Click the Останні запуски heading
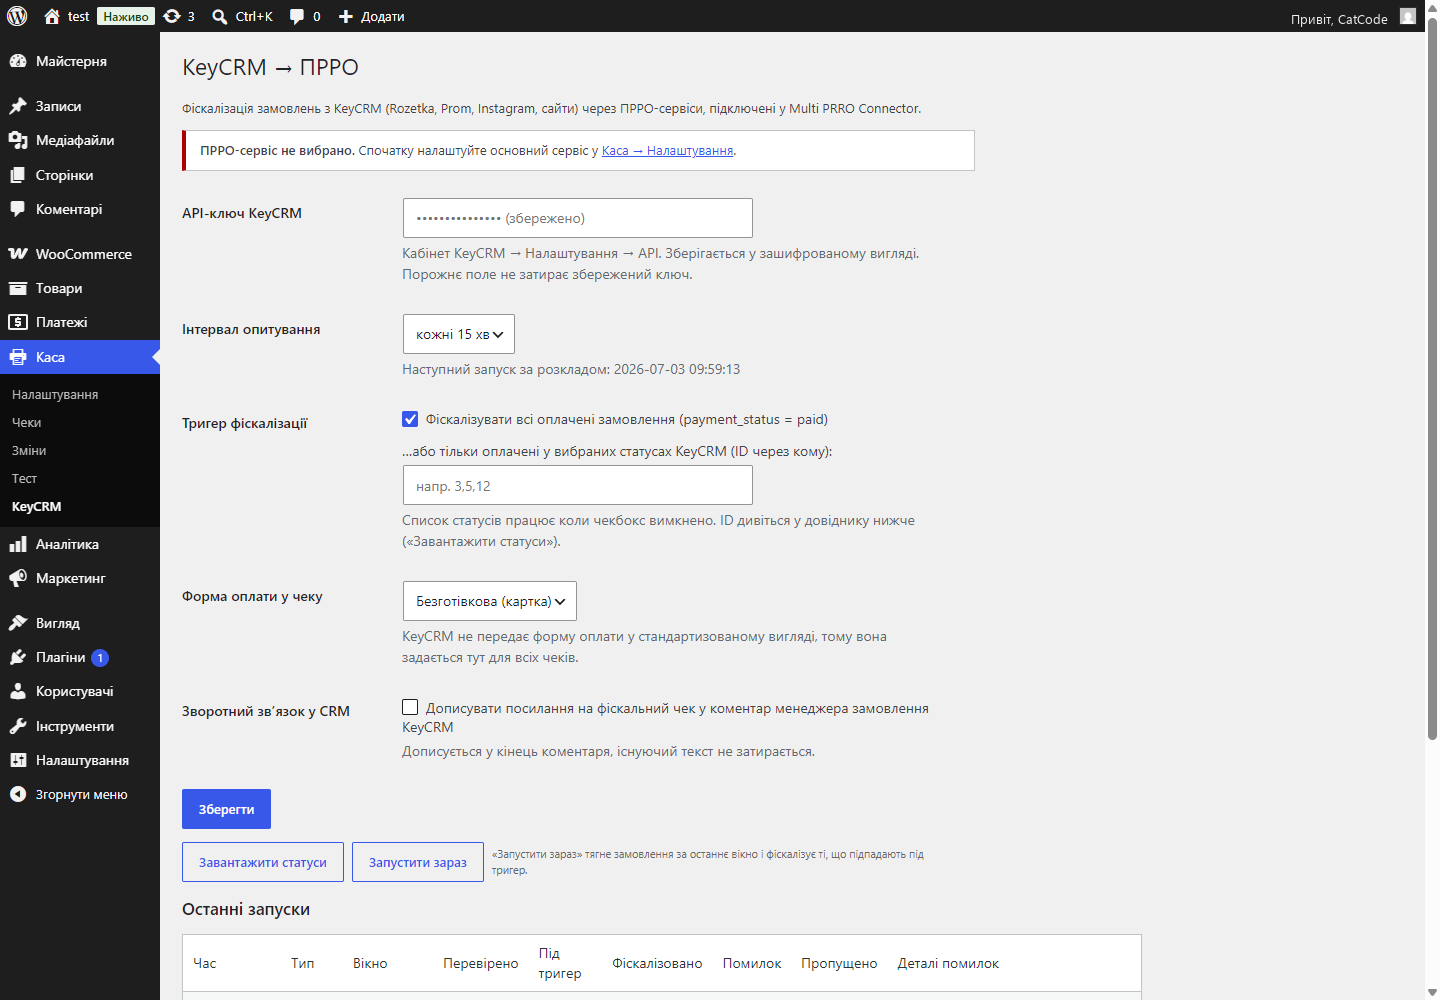 click(246, 909)
